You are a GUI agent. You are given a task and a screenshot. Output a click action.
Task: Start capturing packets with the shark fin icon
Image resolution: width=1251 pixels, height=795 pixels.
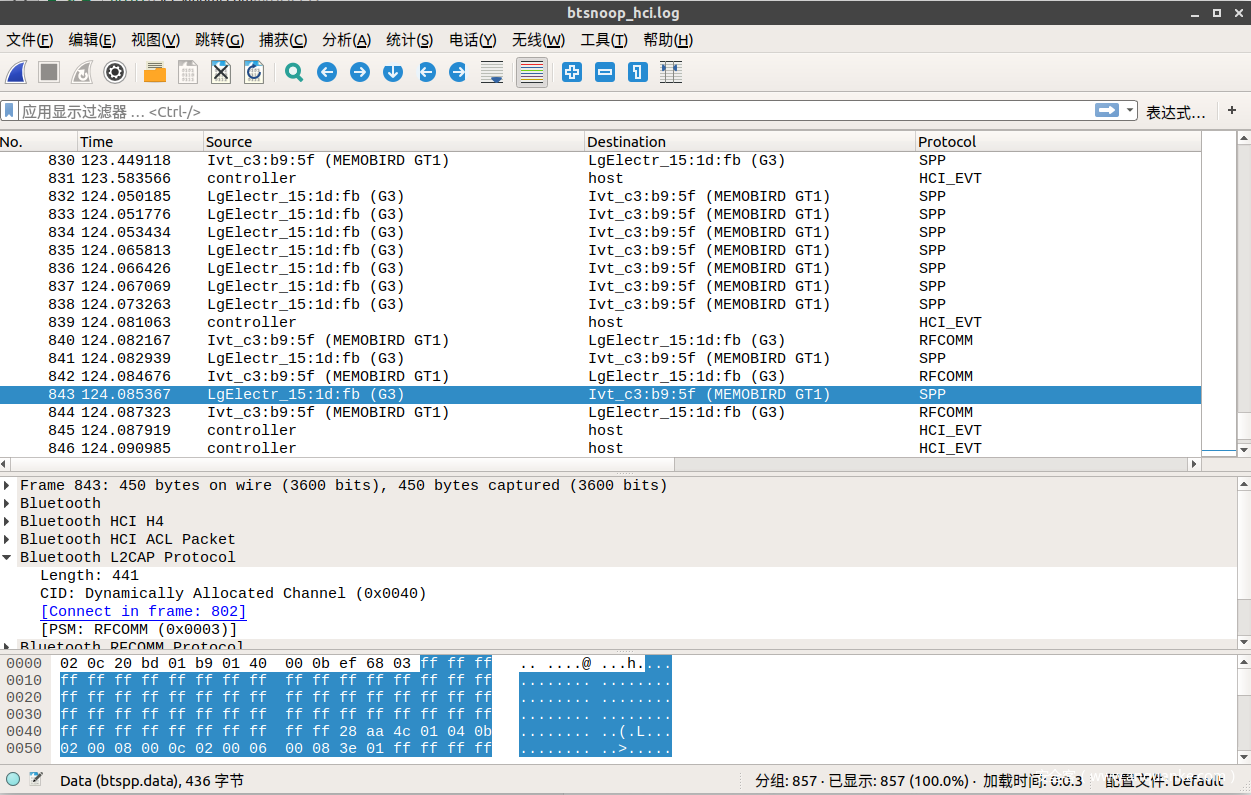coord(16,72)
